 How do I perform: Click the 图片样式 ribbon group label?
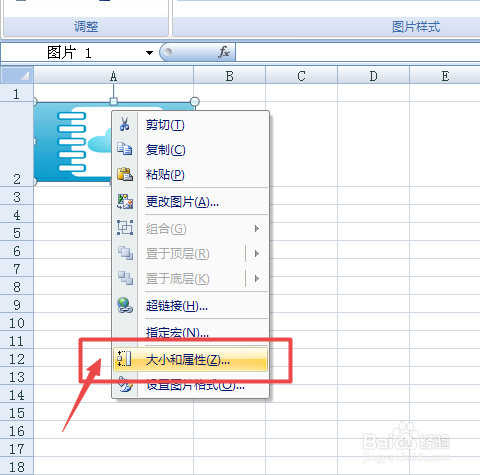[416, 26]
